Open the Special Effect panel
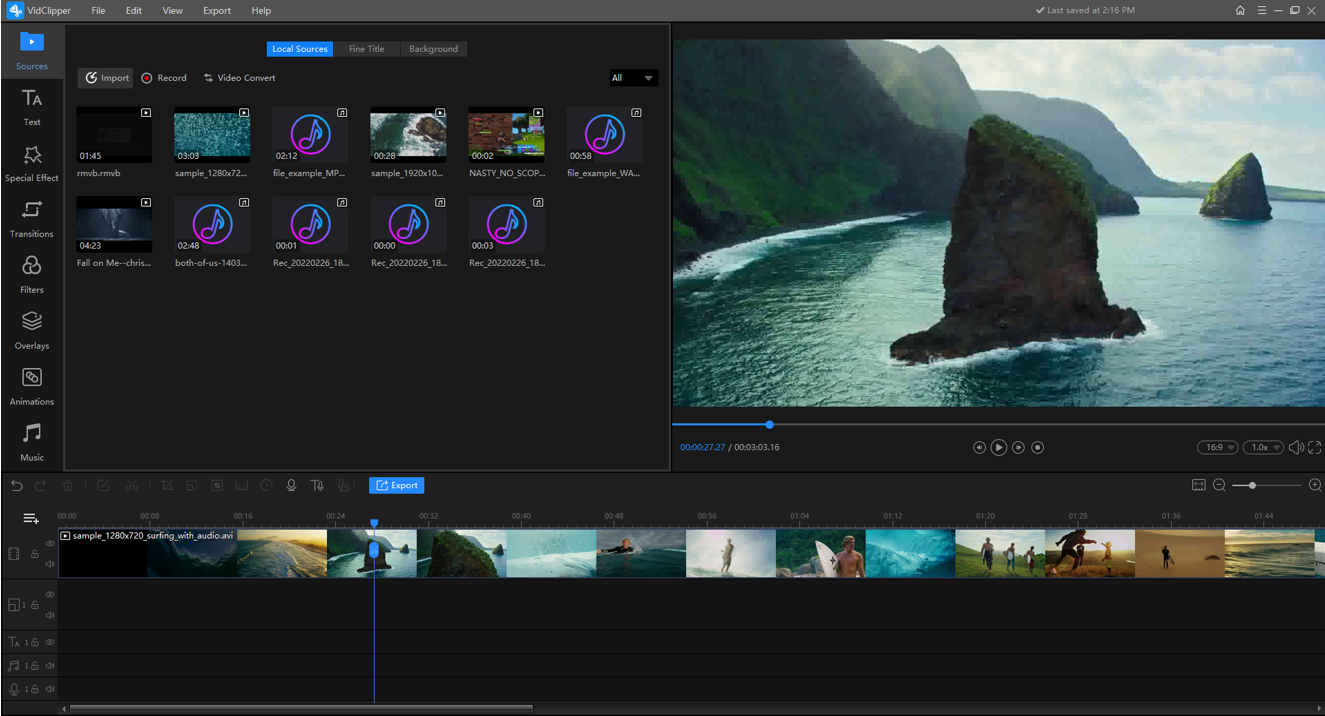 tap(32, 163)
